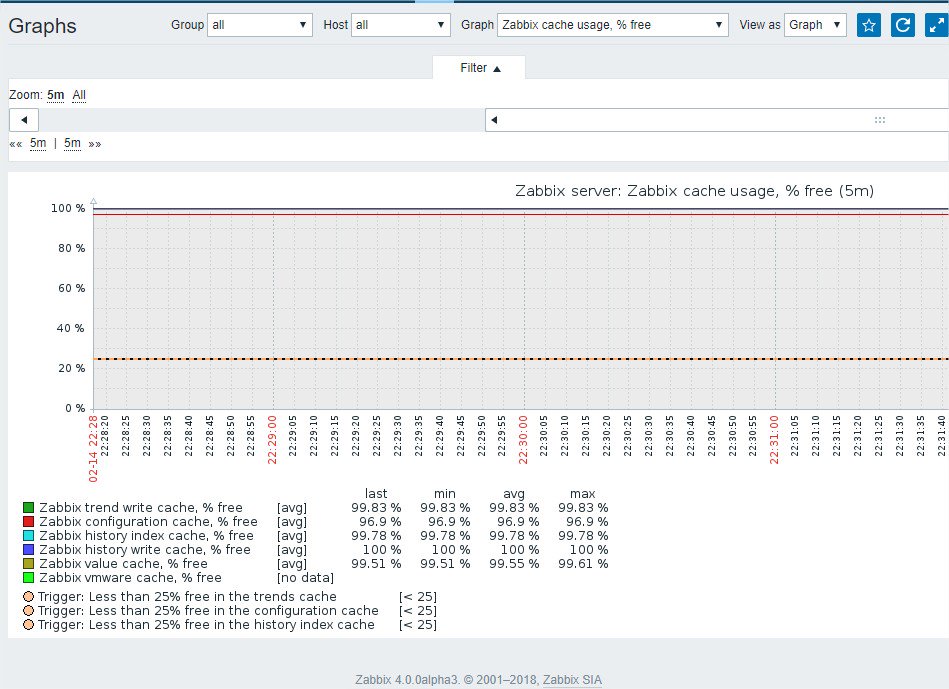Open the Group dropdown
The height and width of the screenshot is (689, 949).
[260, 25]
